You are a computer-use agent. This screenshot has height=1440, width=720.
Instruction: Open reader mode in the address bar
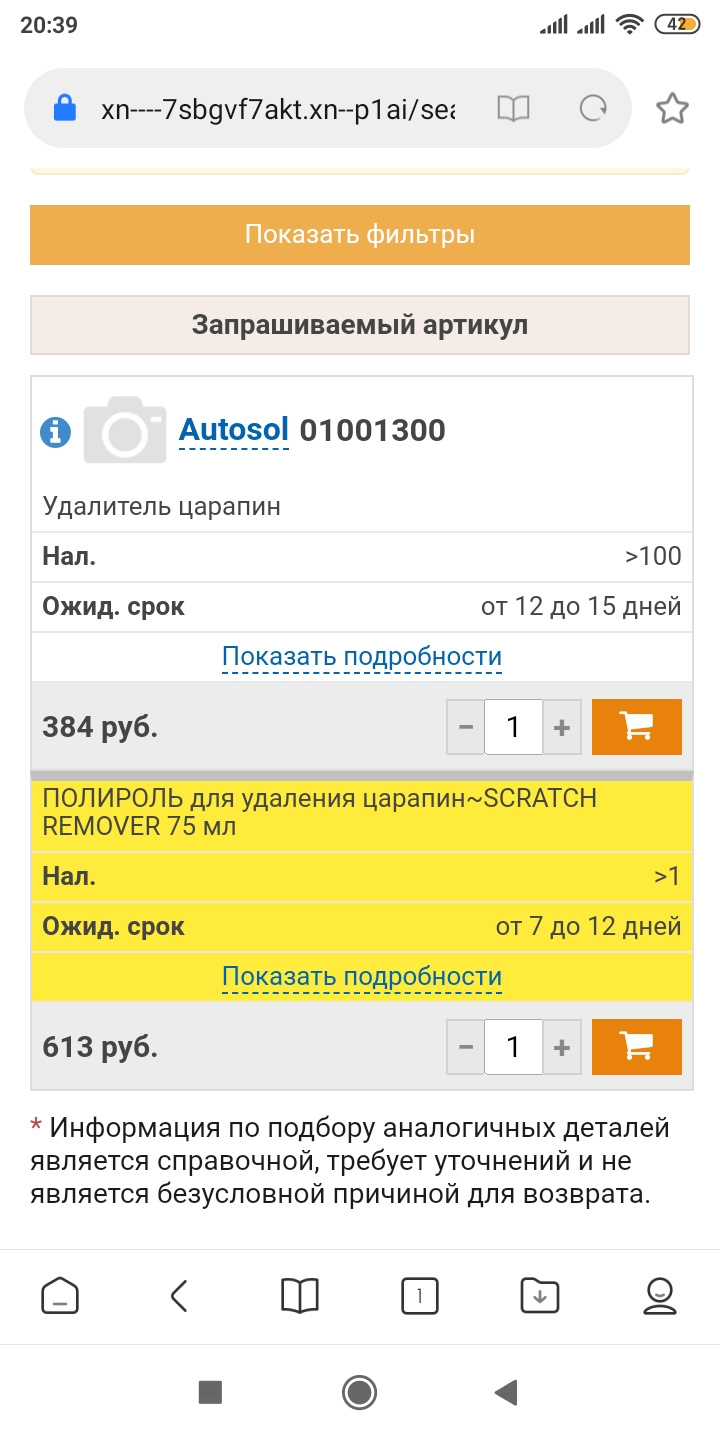(x=513, y=109)
